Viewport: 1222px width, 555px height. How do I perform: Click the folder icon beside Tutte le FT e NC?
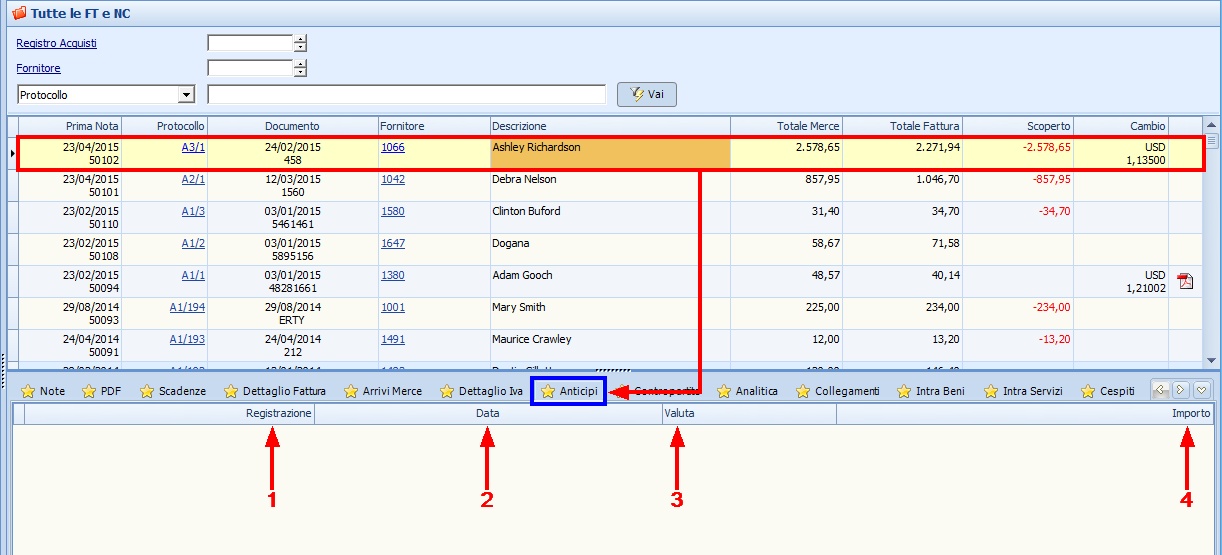click(x=18, y=14)
